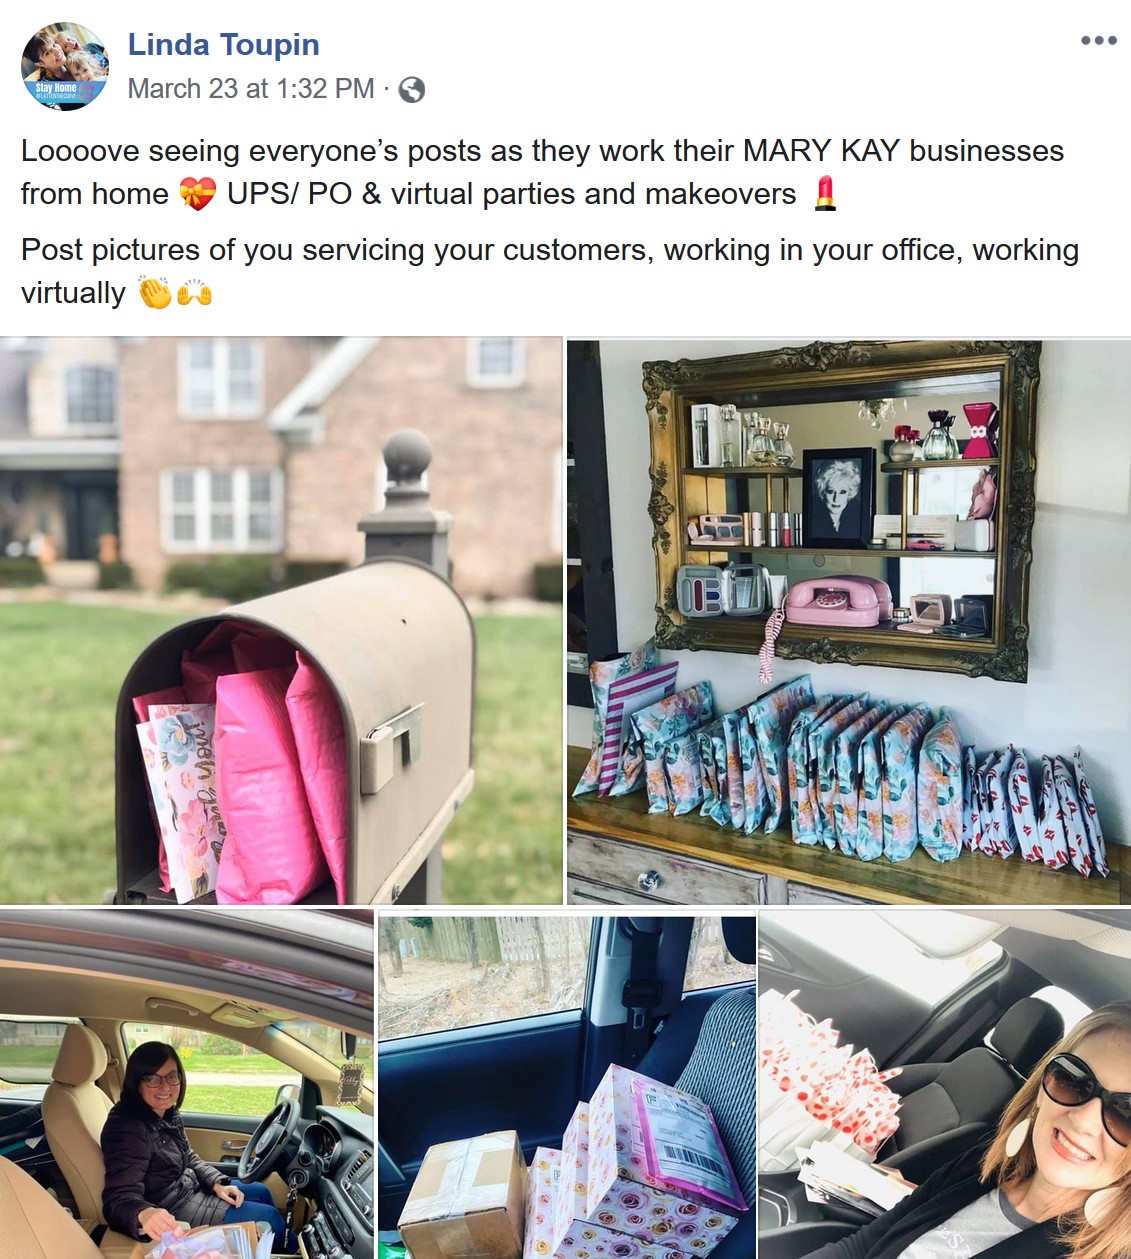Click the raised hands emoji
The height and width of the screenshot is (1259, 1131).
[194, 292]
